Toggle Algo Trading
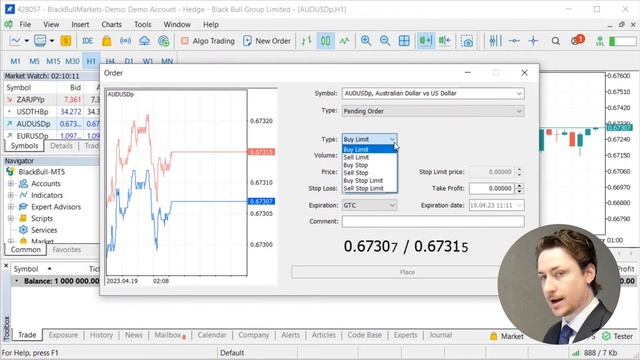The height and width of the screenshot is (360, 640). 208,41
